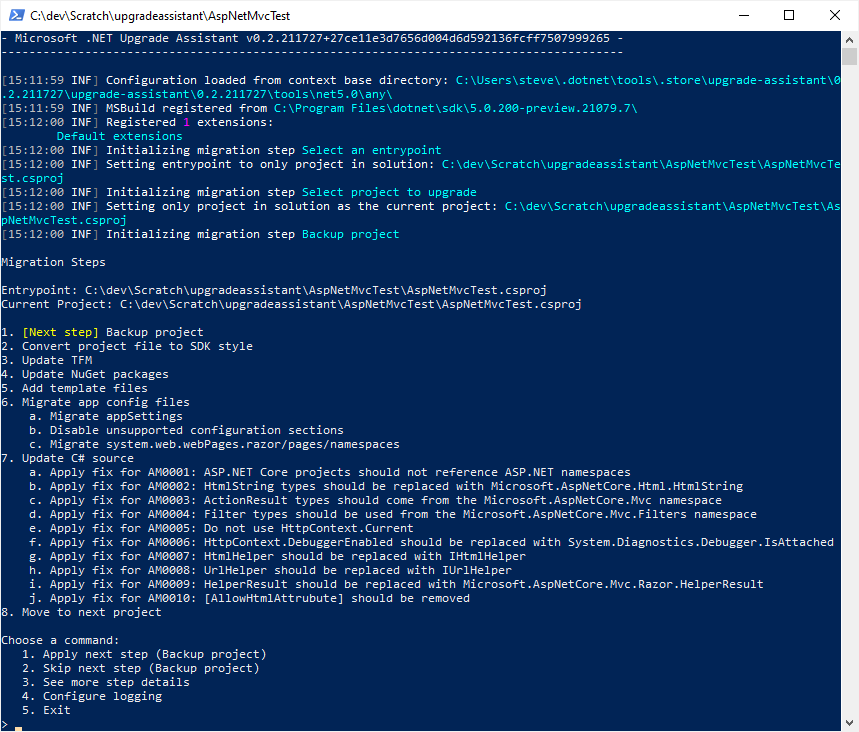The image size is (859, 732).
Task: Click 'Skip next step (Backup project)' option
Action: click(150, 668)
